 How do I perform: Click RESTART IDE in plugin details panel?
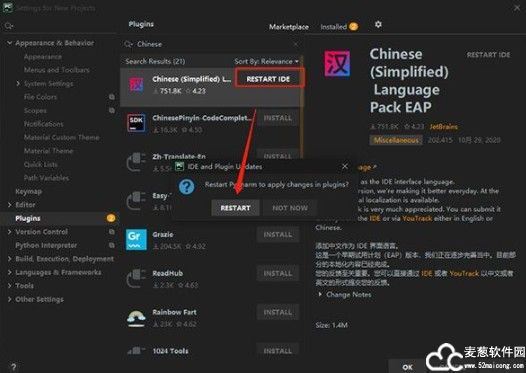(488, 55)
